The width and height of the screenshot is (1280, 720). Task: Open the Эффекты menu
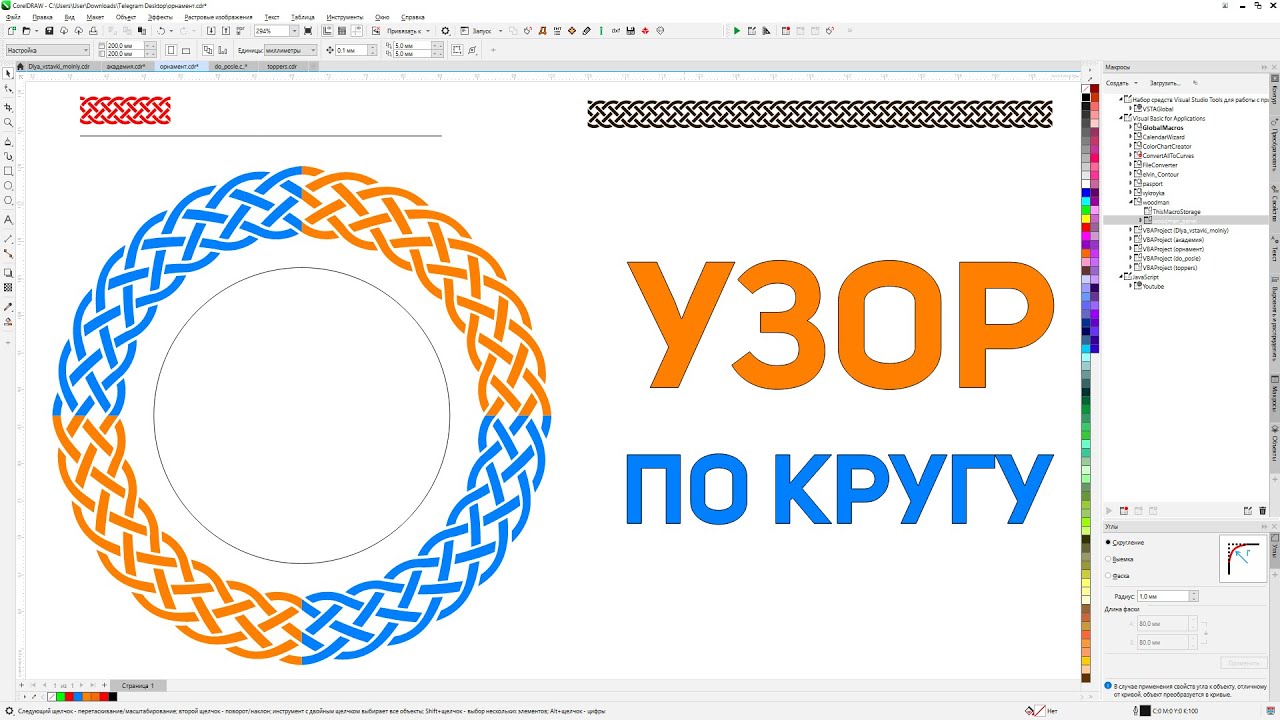[160, 17]
